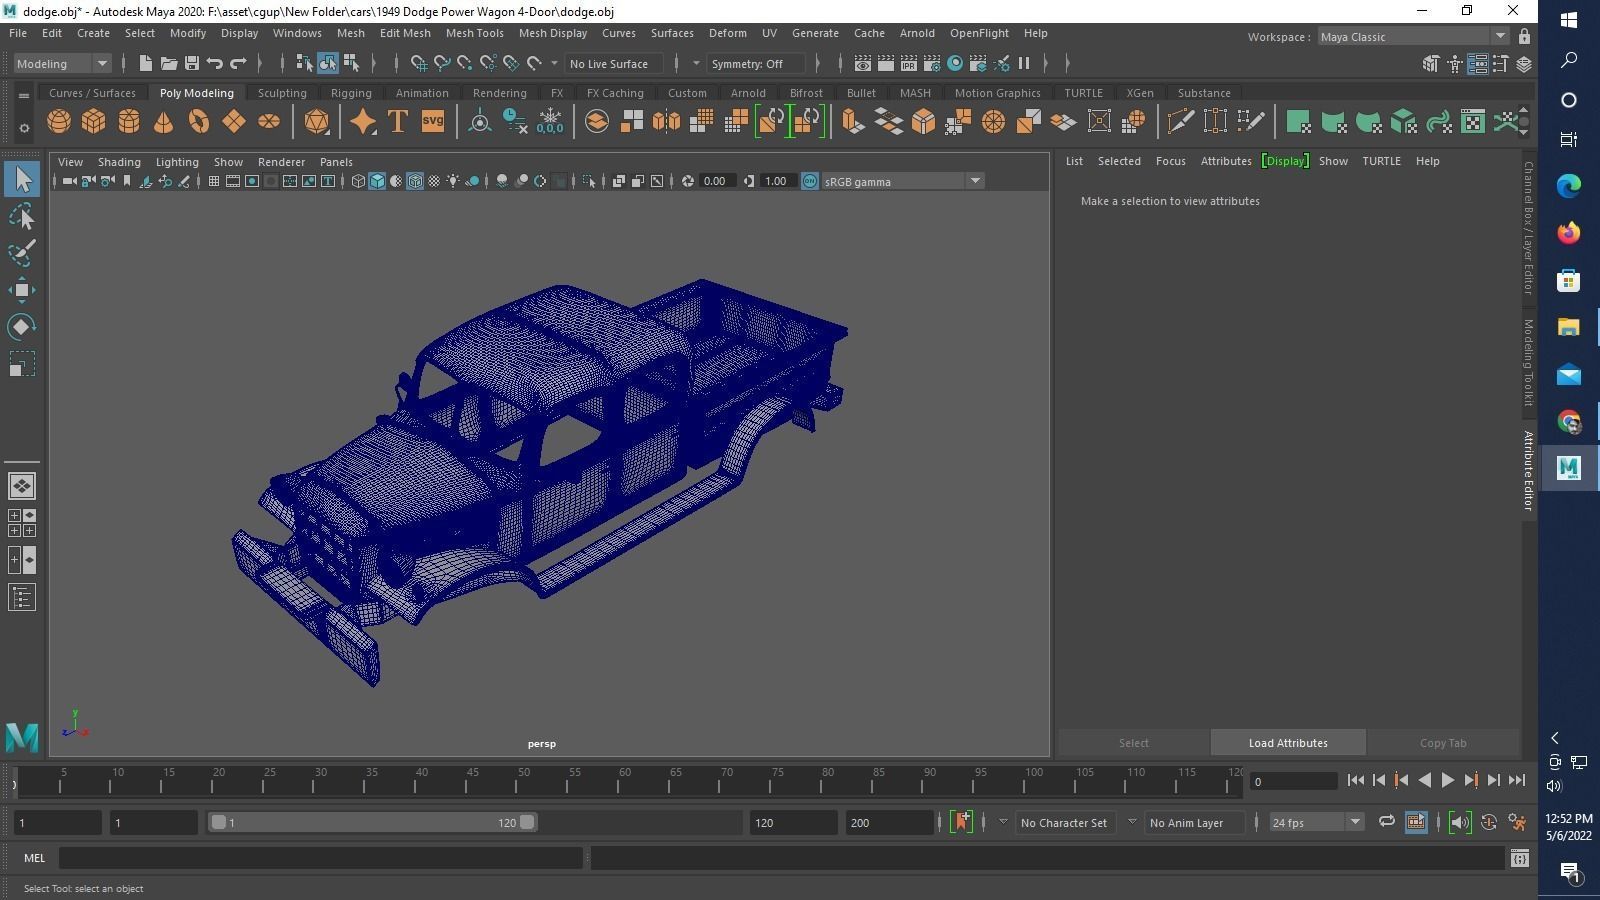
Task: Pick the Scale tool in toolbox
Action: (22, 364)
